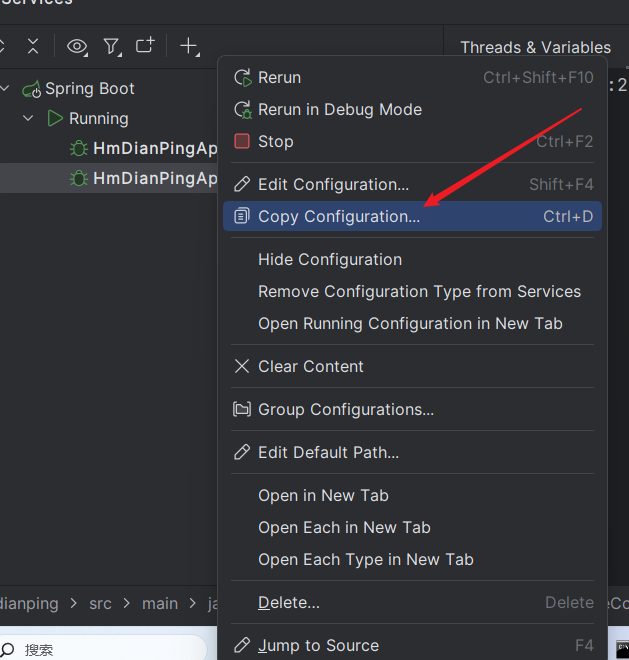
Task: Click the src breadcrumb segment
Action: coord(100,604)
